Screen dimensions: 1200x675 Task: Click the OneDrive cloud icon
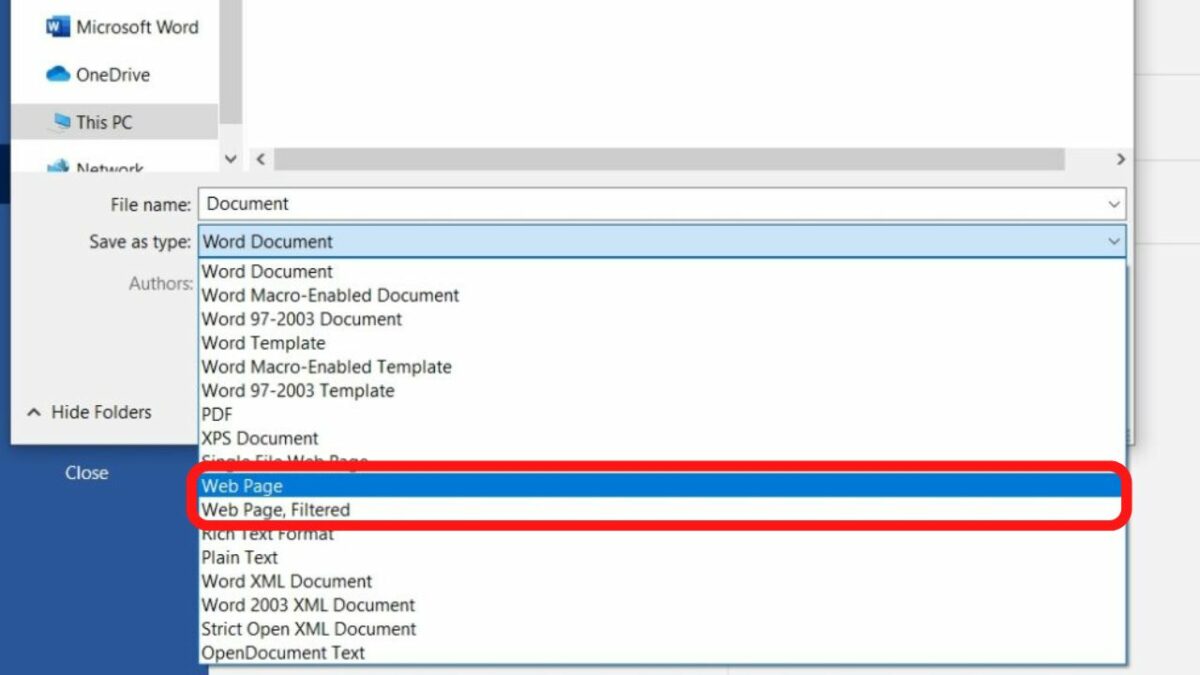coord(58,75)
